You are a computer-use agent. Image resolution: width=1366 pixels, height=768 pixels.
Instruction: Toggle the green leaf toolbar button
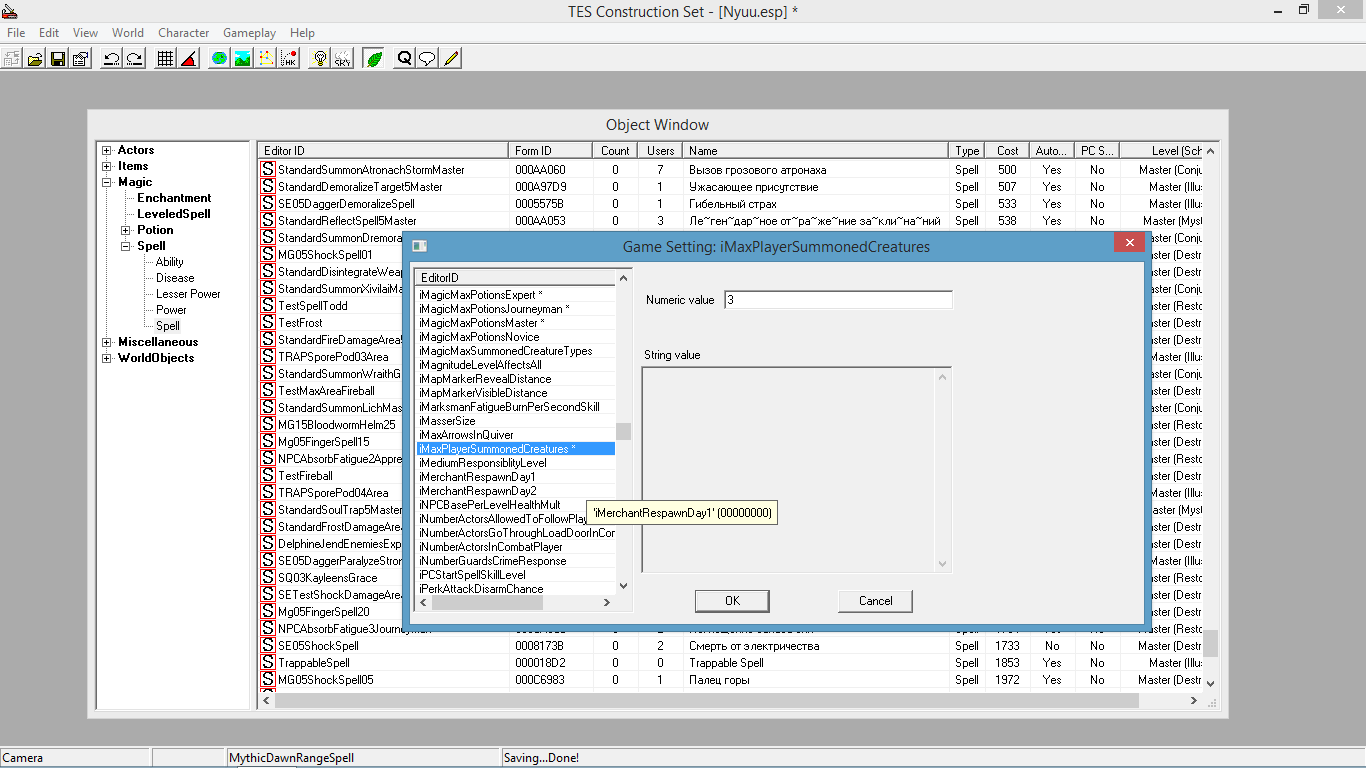374,58
